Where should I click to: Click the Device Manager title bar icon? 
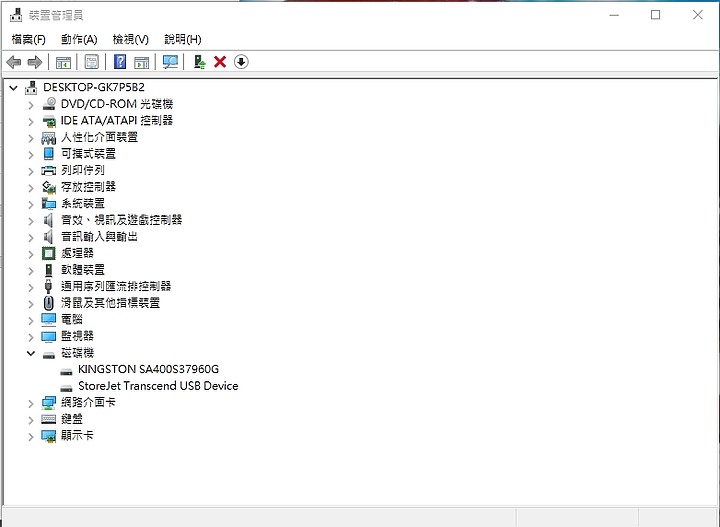pyautogui.click(x=16, y=15)
